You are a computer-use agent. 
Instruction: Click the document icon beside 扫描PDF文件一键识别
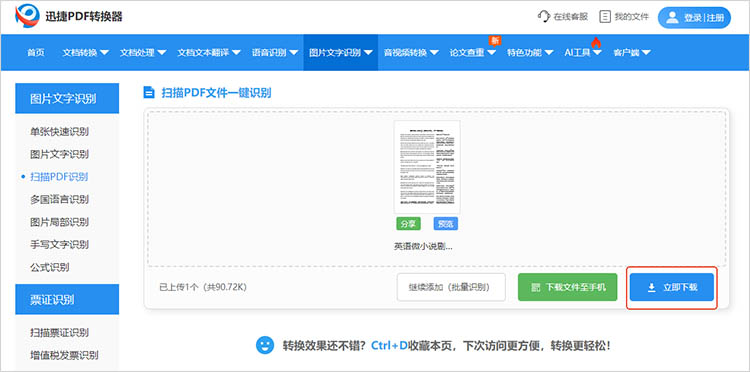tap(149, 92)
